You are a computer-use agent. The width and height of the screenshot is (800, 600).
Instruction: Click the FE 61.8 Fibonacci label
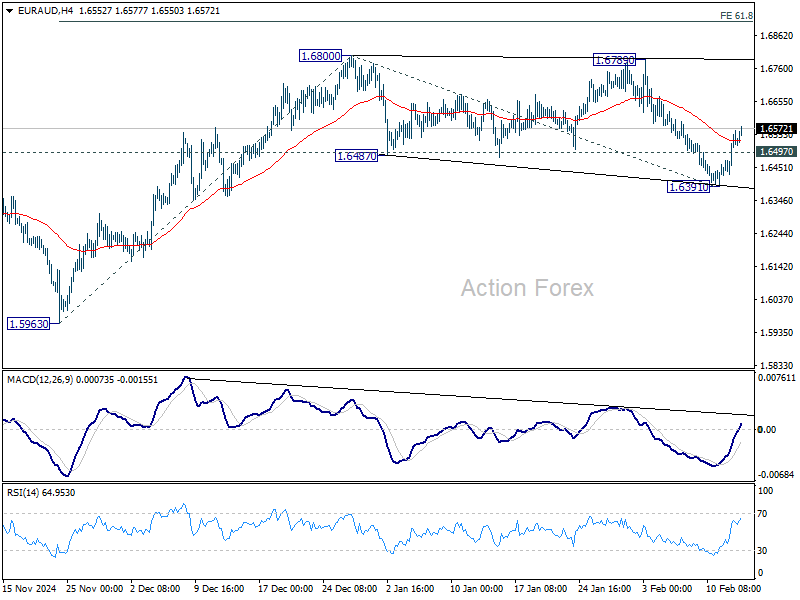tap(736, 16)
